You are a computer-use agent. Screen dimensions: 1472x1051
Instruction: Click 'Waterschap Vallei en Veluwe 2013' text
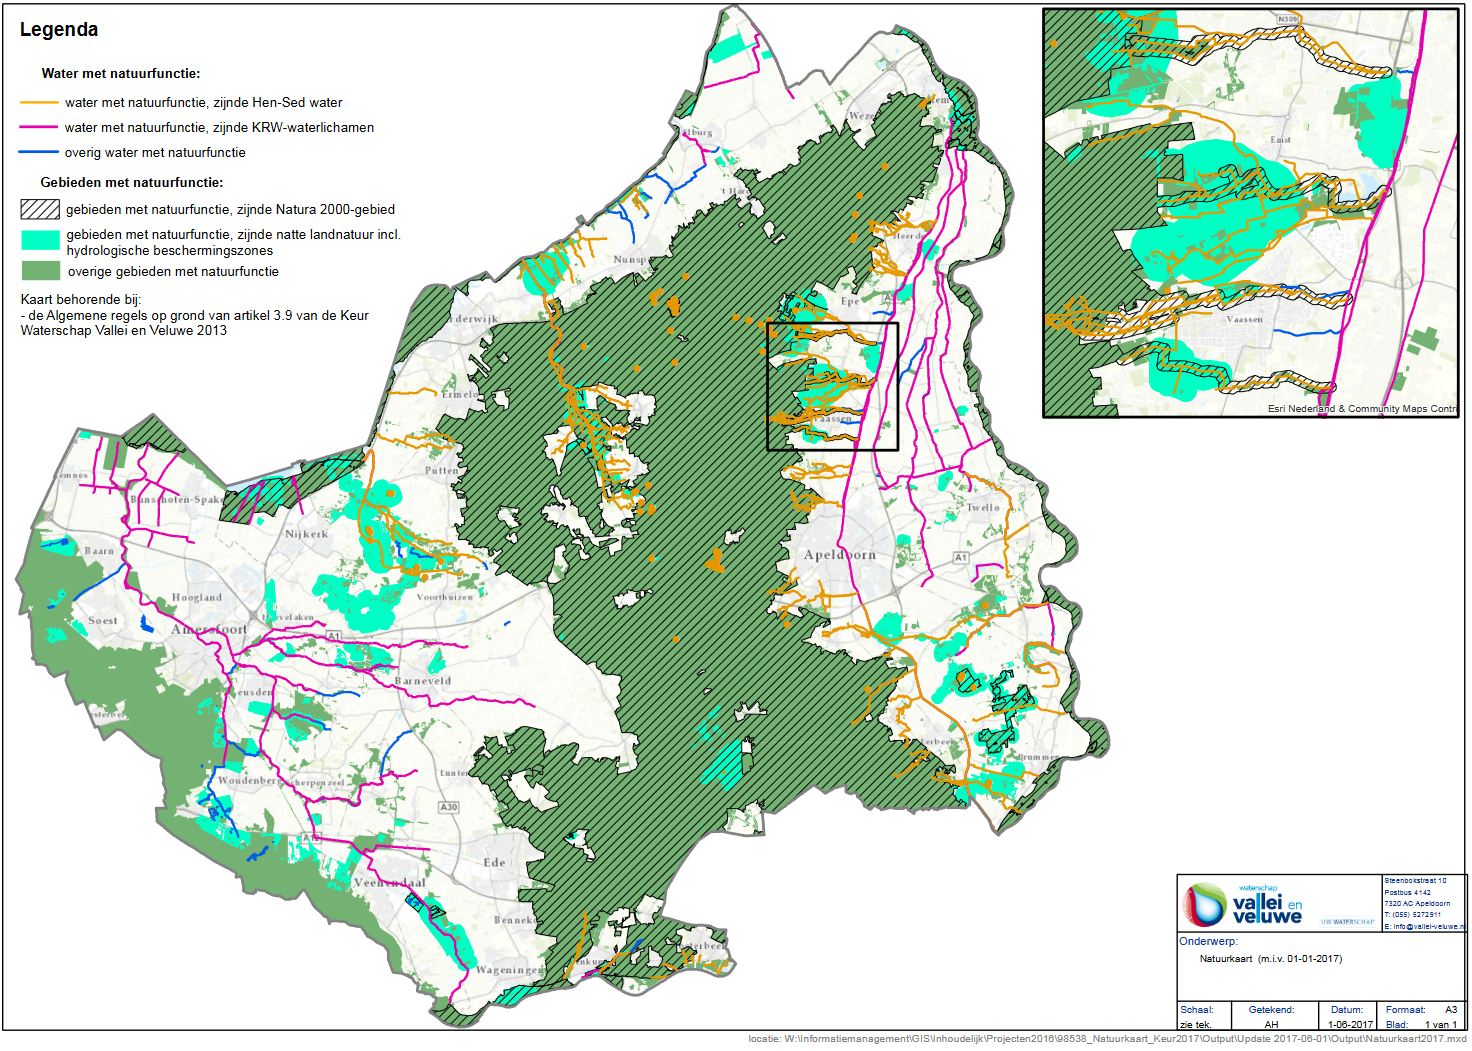tap(124, 331)
